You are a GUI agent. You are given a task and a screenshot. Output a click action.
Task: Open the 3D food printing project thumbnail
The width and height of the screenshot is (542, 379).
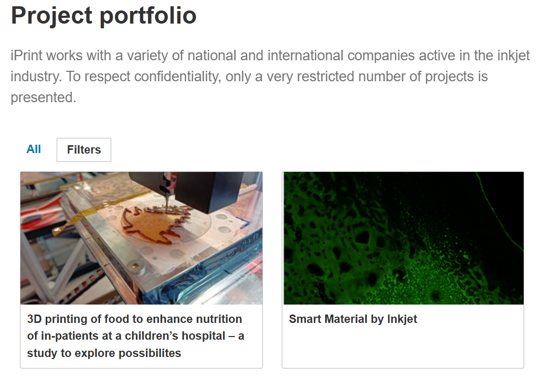pyautogui.click(x=141, y=238)
